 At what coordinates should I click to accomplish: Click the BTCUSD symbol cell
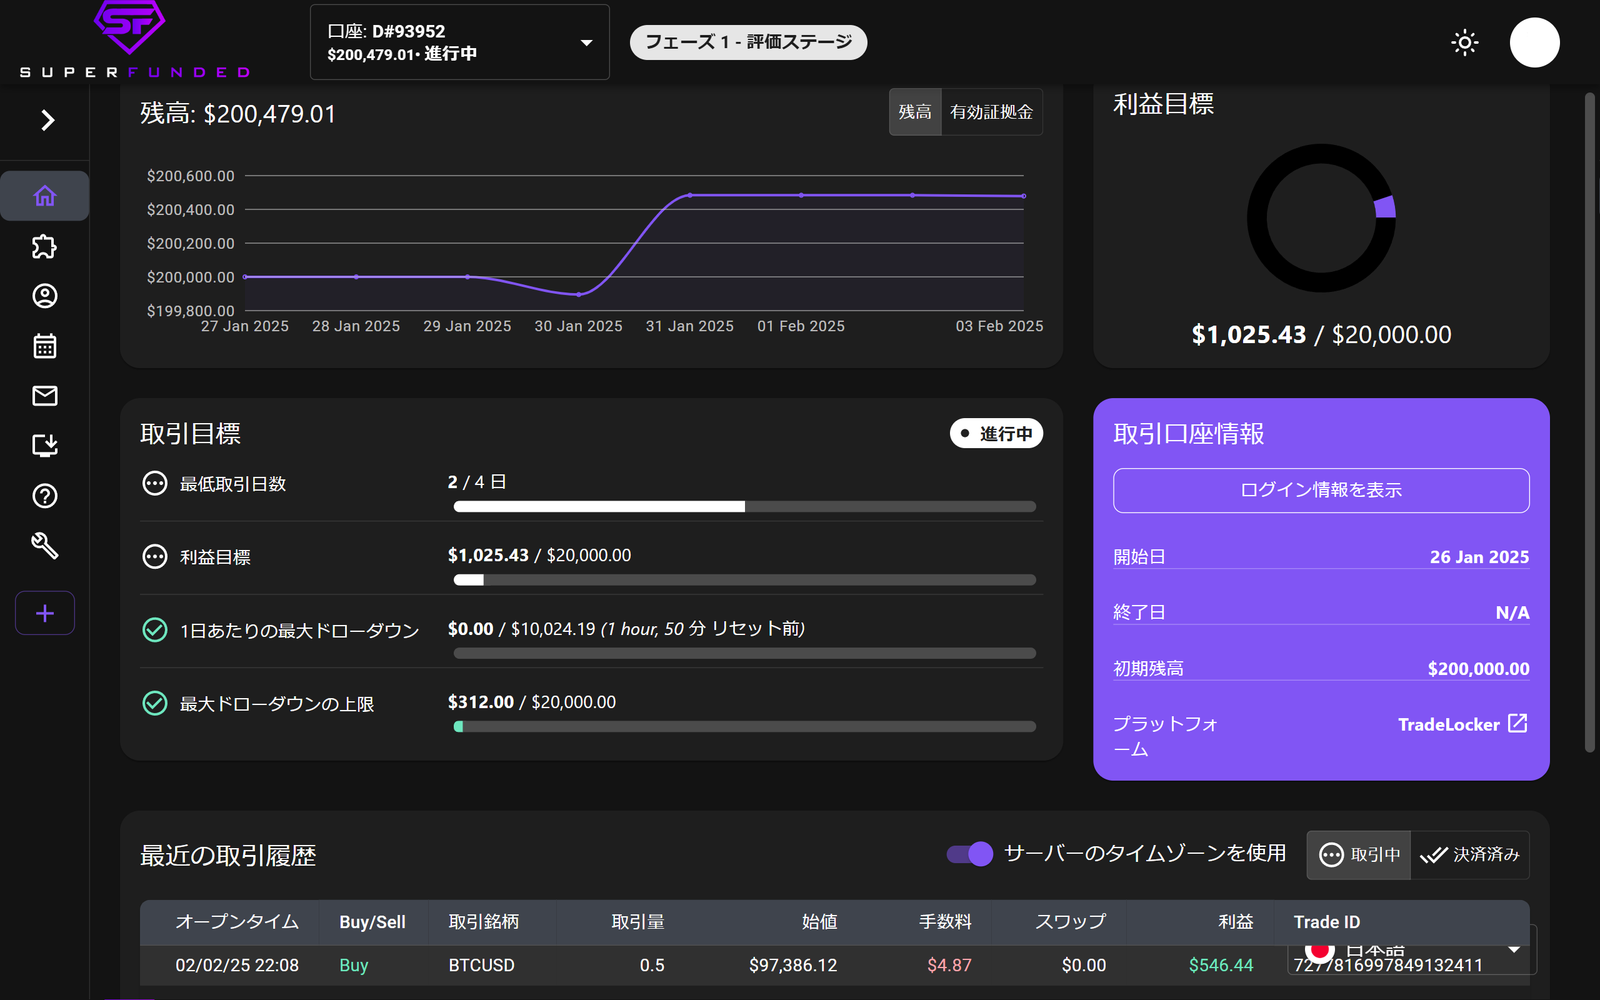coord(481,965)
